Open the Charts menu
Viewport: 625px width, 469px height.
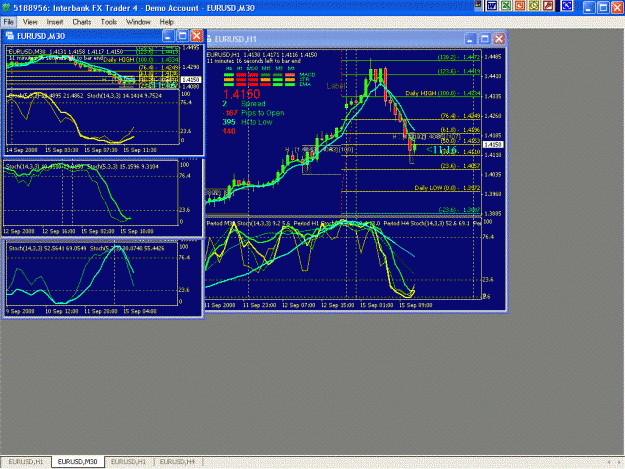coord(81,22)
